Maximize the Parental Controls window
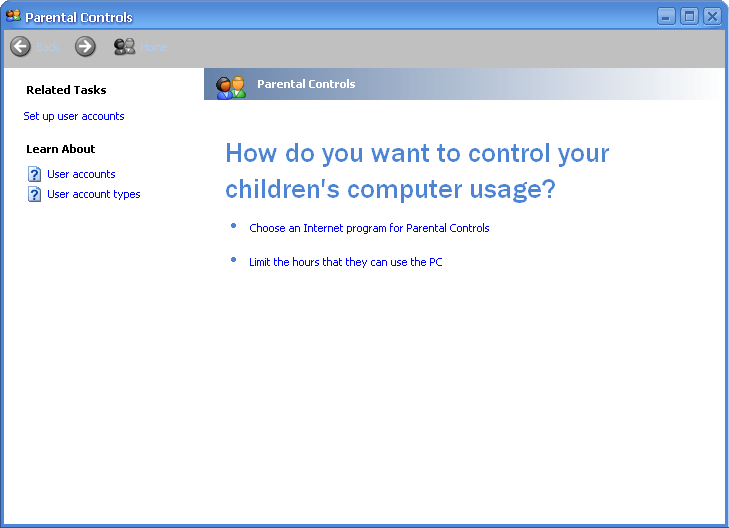Screen dimensions: 729x528 coord(689,17)
